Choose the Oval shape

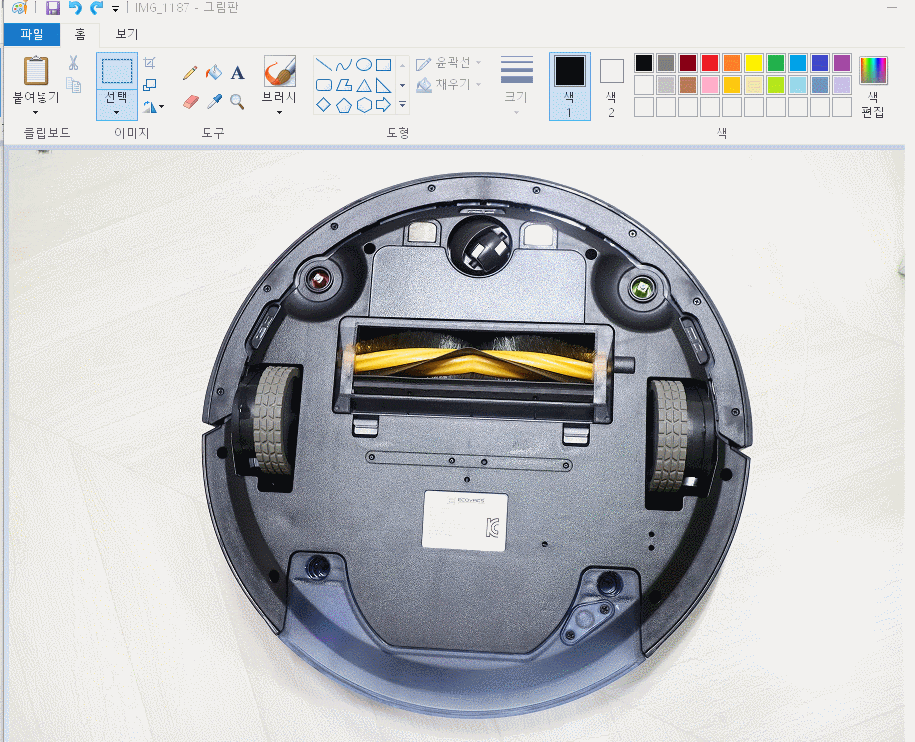pos(364,65)
